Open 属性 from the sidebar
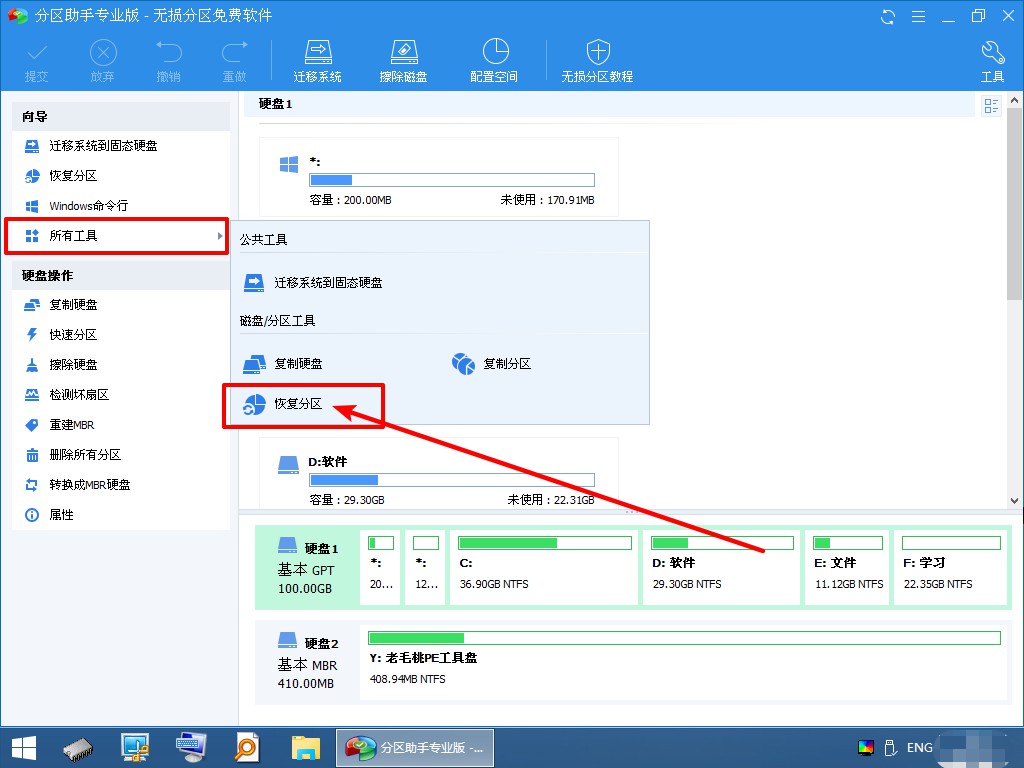1024x768 pixels. coord(121,515)
